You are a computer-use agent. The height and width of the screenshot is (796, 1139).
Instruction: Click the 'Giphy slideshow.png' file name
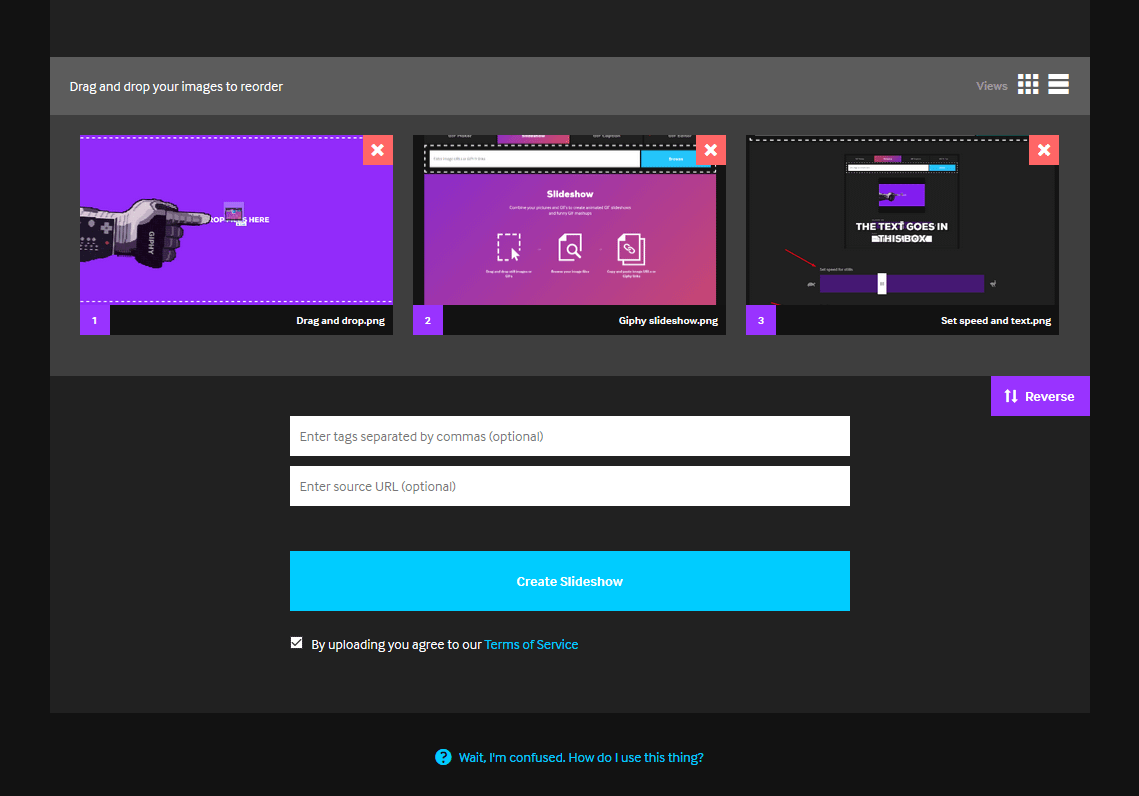(x=668, y=320)
